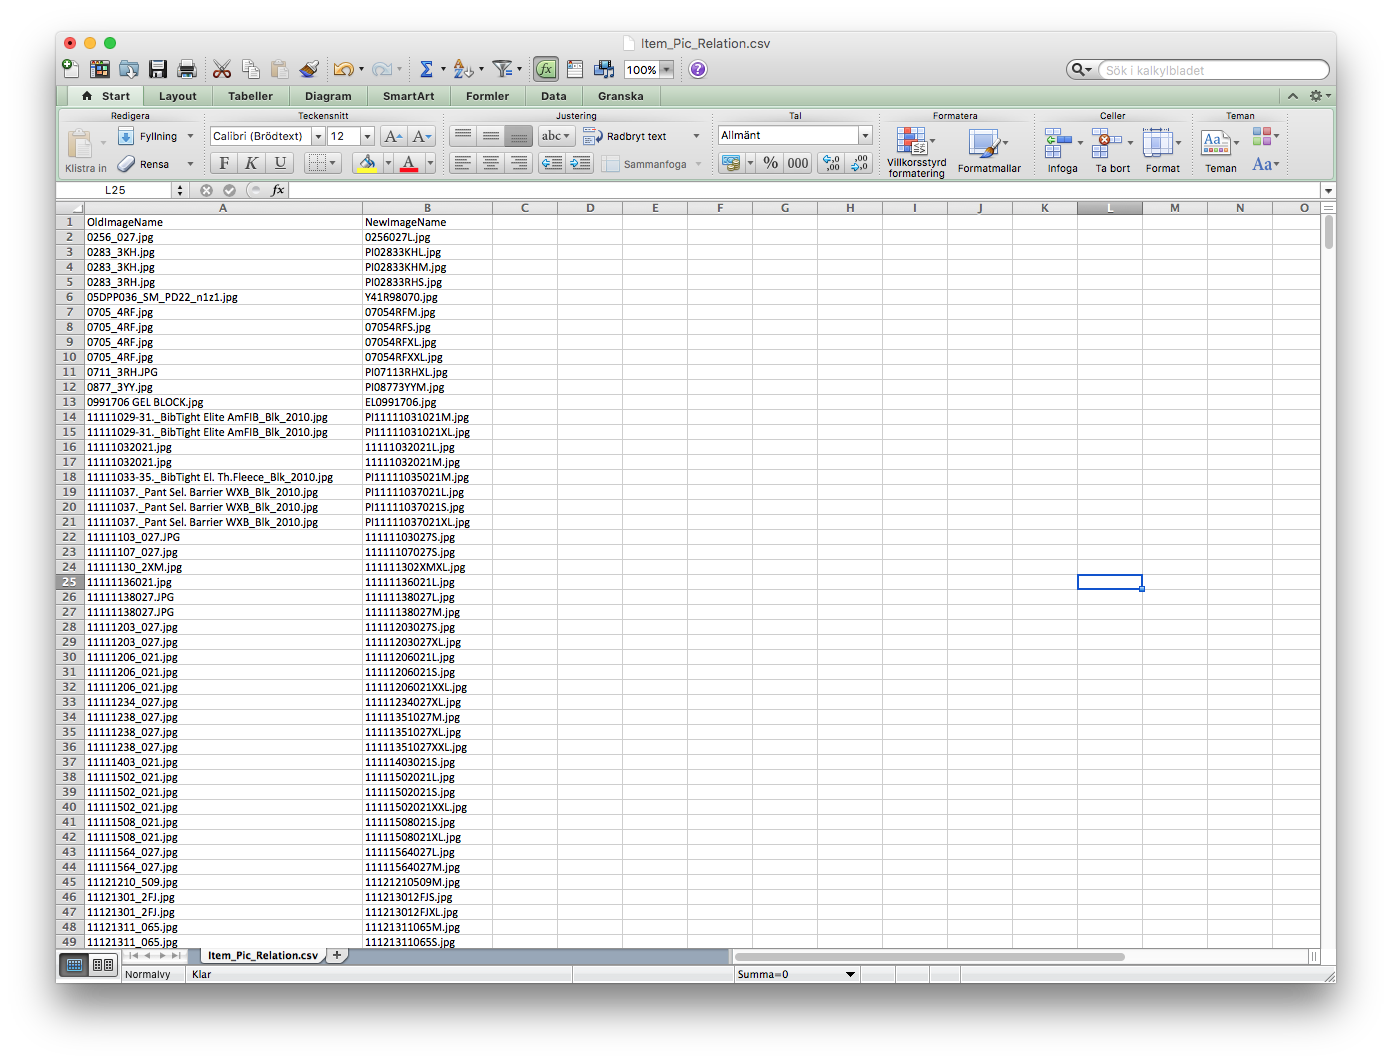The image size is (1392, 1063).
Task: Sort A to Z icon
Action: [462, 69]
